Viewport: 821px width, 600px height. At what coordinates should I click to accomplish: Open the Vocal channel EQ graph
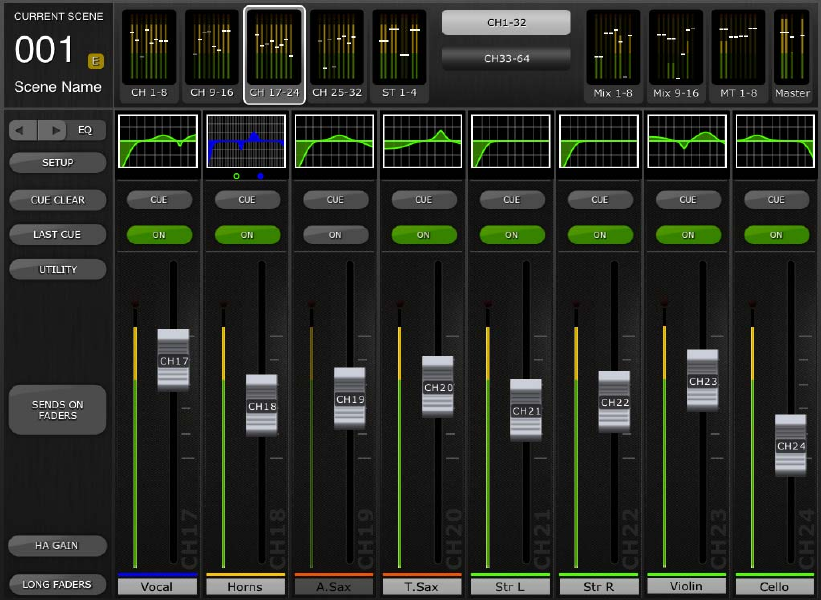click(x=158, y=140)
